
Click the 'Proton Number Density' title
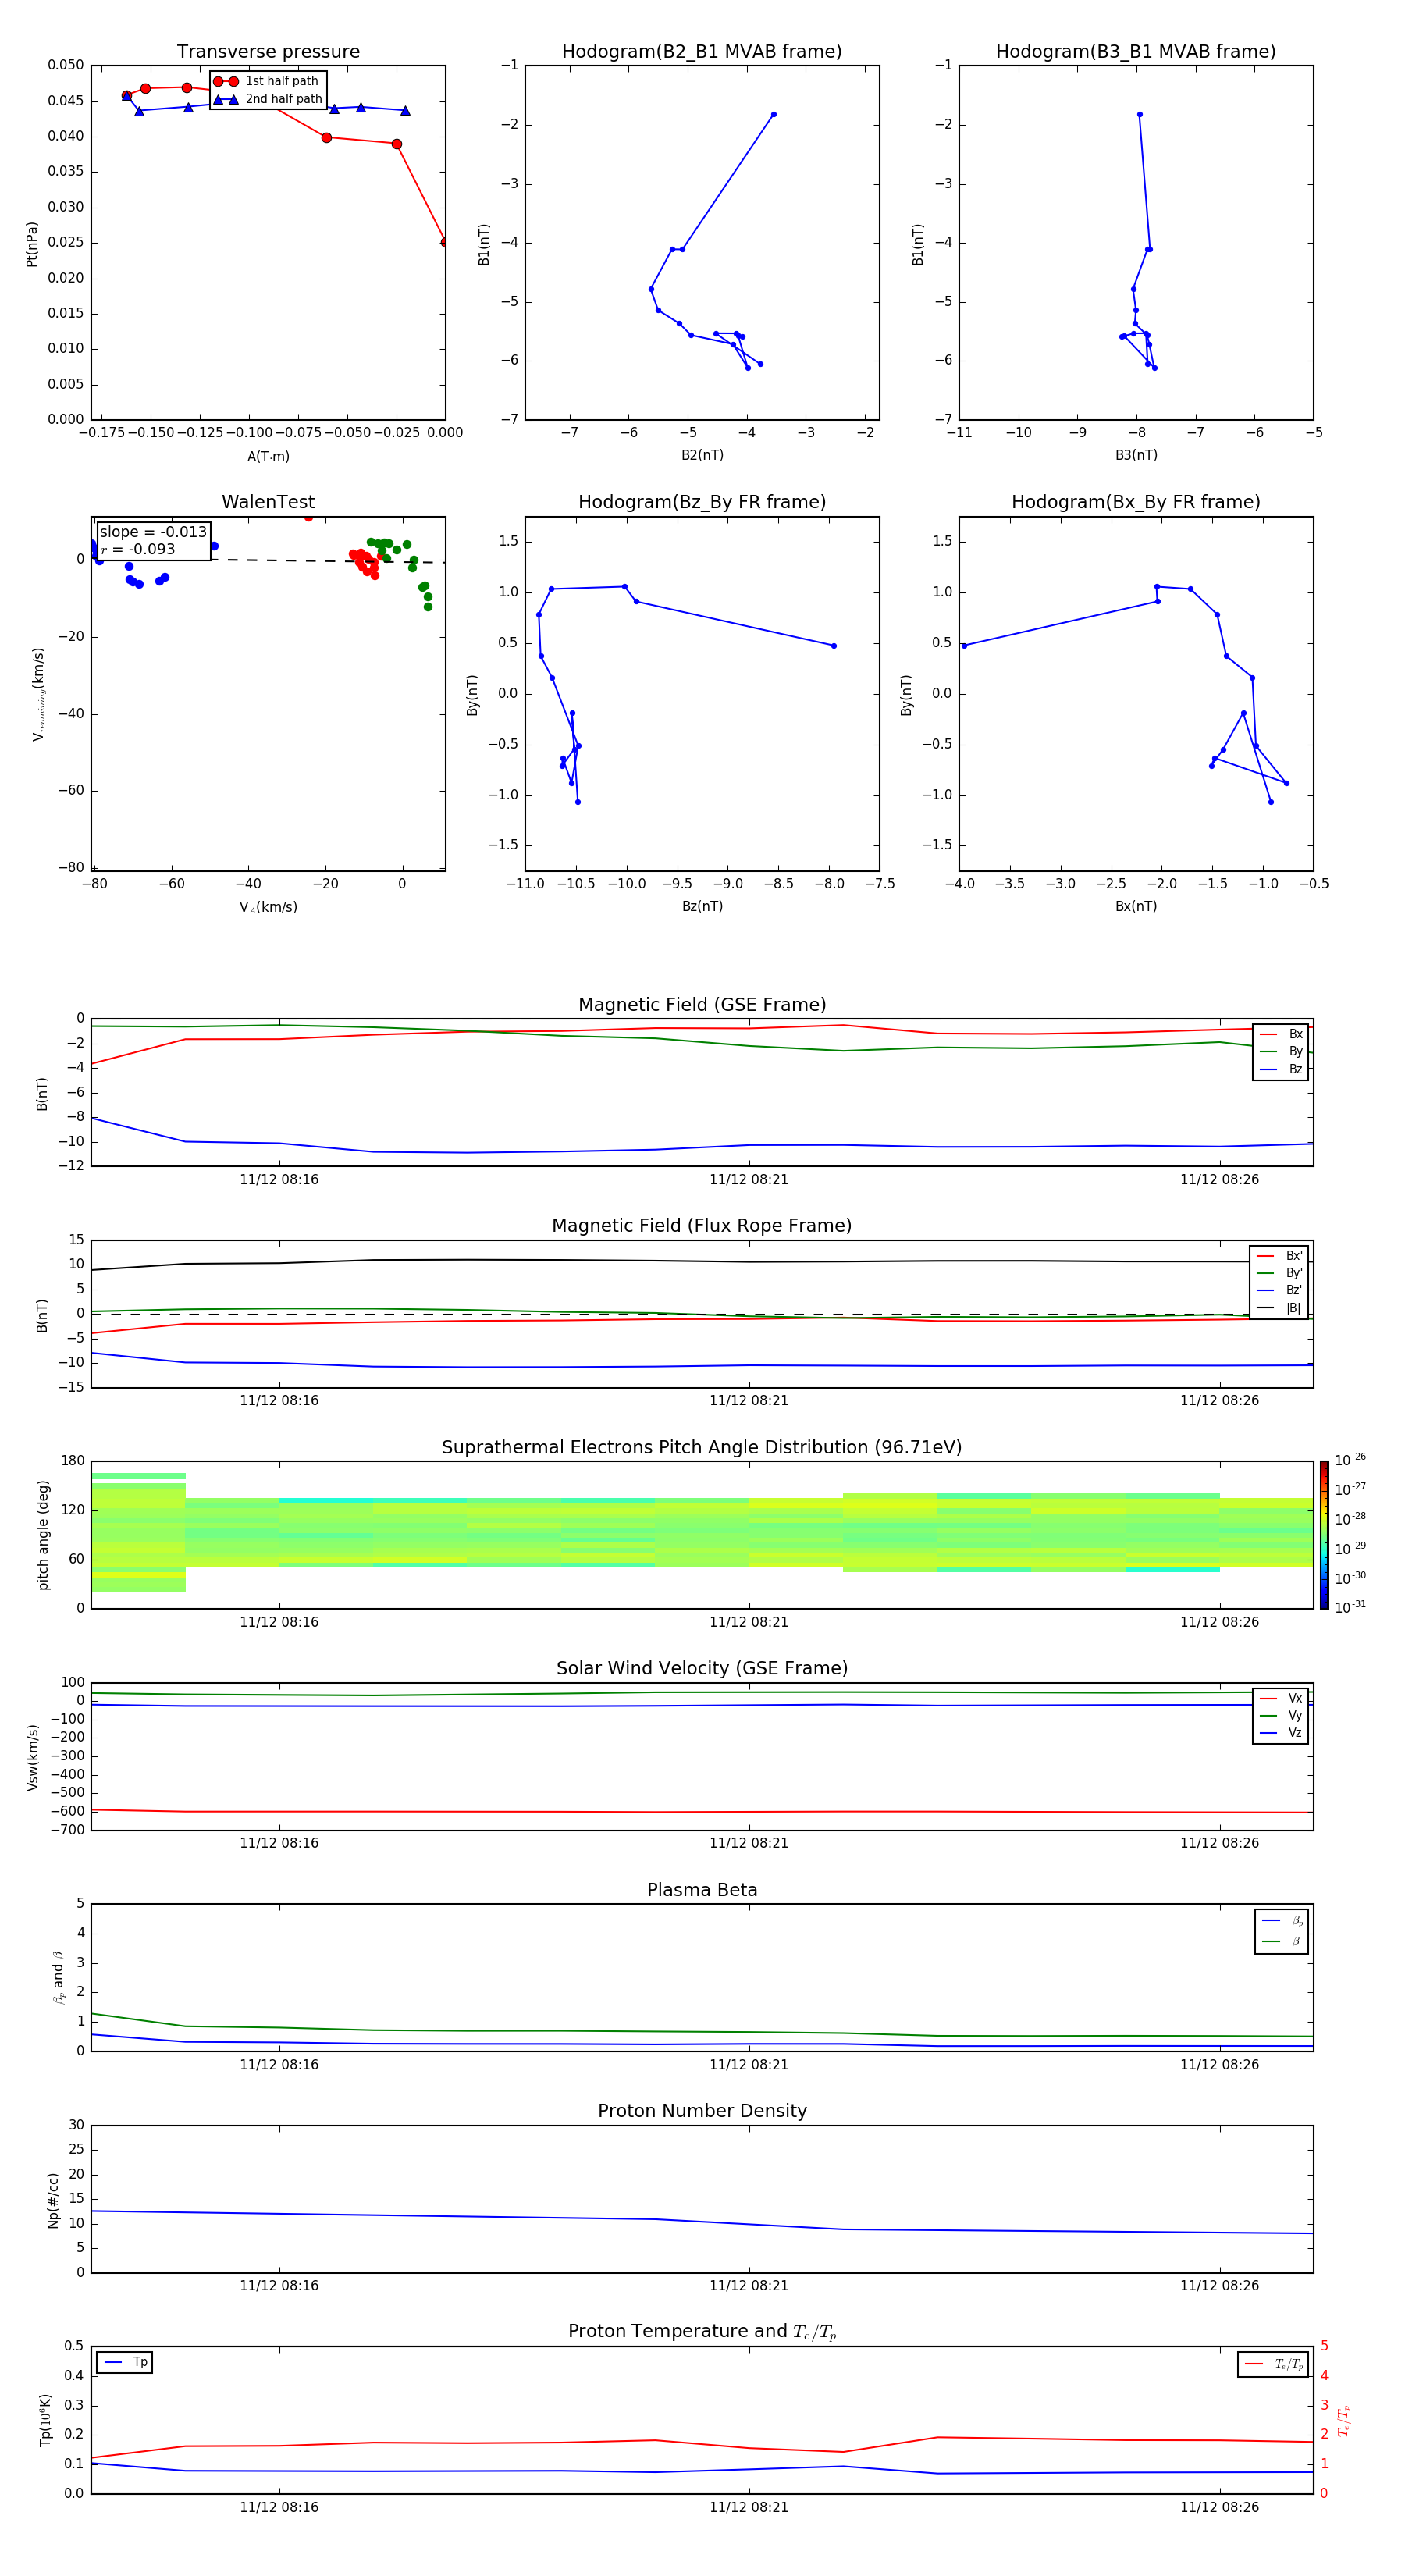pyautogui.click(x=702, y=2111)
